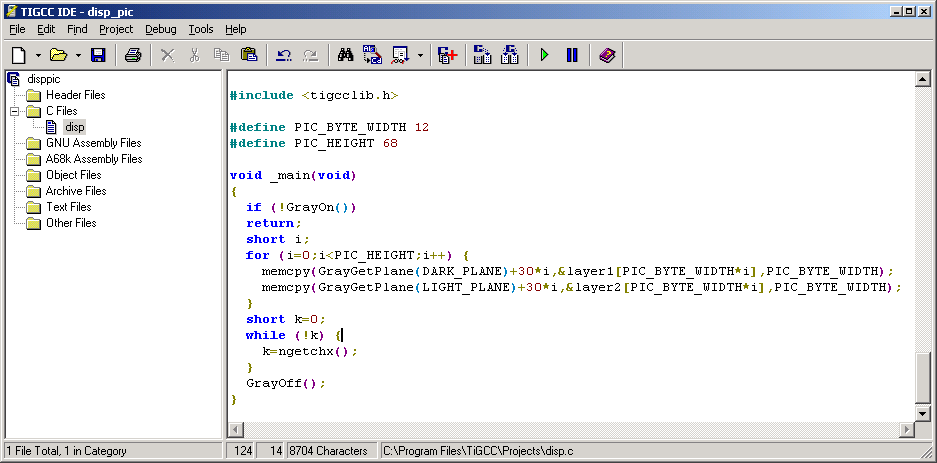The image size is (937, 463).
Task: Click the horizontal scrollbar left arrow
Action: click(x=236, y=429)
